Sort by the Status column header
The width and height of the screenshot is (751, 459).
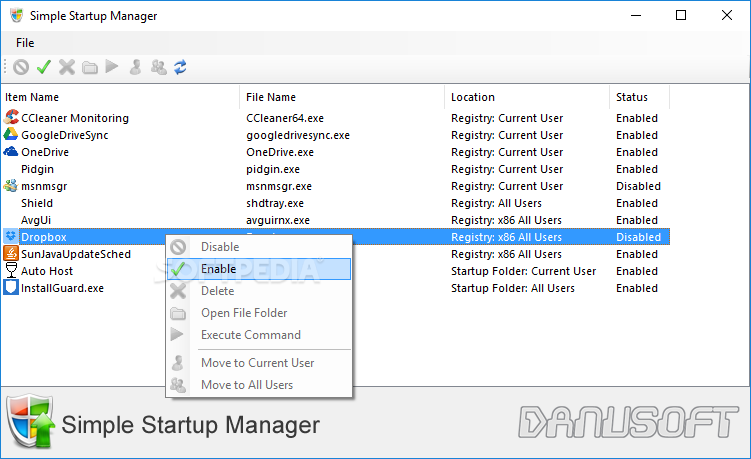click(639, 97)
